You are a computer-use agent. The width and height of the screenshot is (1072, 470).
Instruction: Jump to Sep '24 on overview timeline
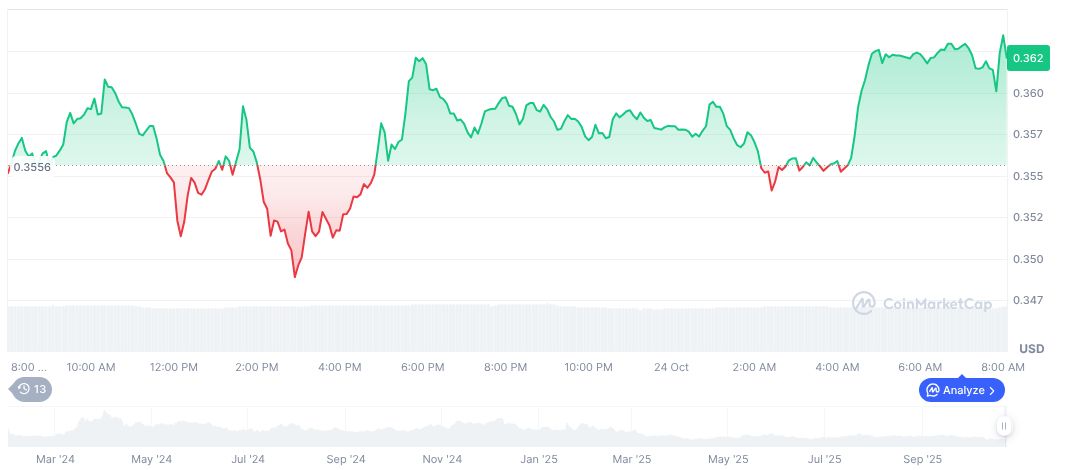tap(345, 459)
